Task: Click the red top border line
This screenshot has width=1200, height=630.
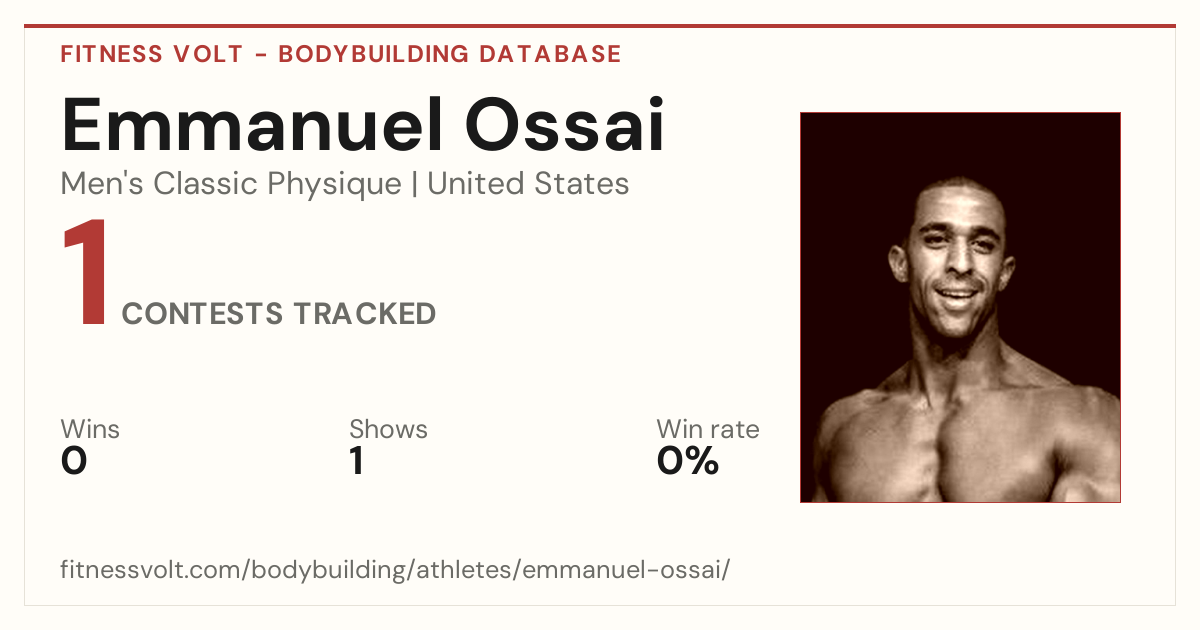Action: pos(600,26)
